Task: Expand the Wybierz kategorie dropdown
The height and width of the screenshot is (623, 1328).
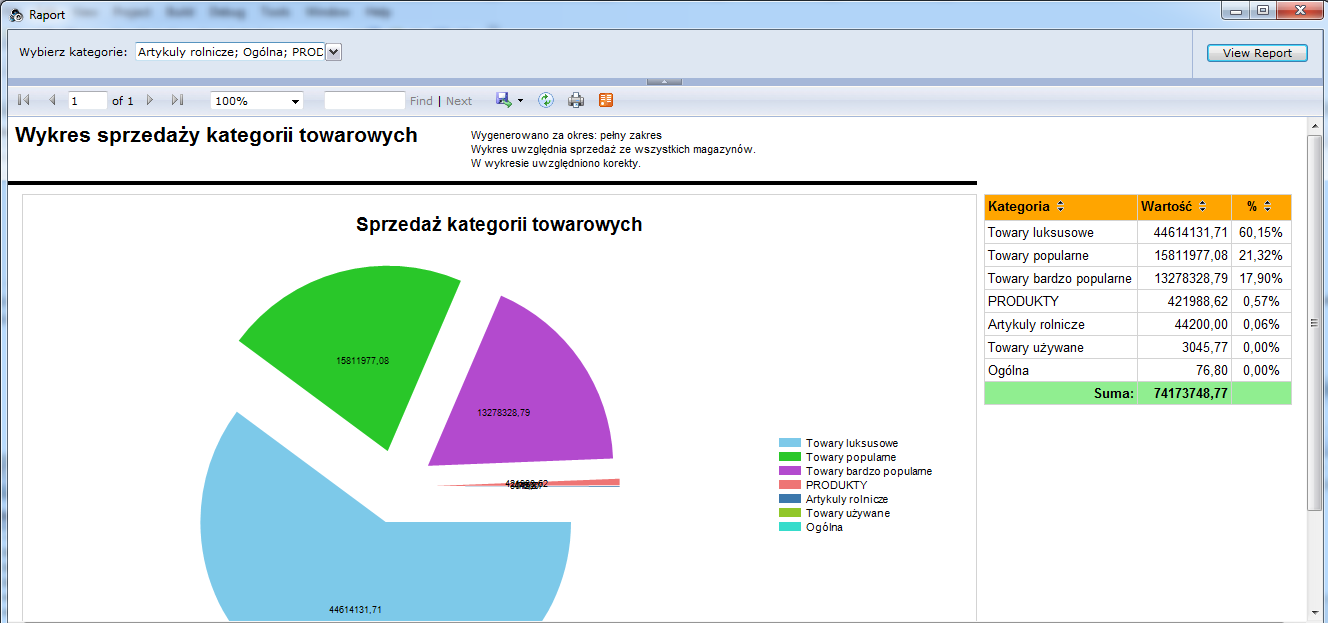Action: point(334,52)
